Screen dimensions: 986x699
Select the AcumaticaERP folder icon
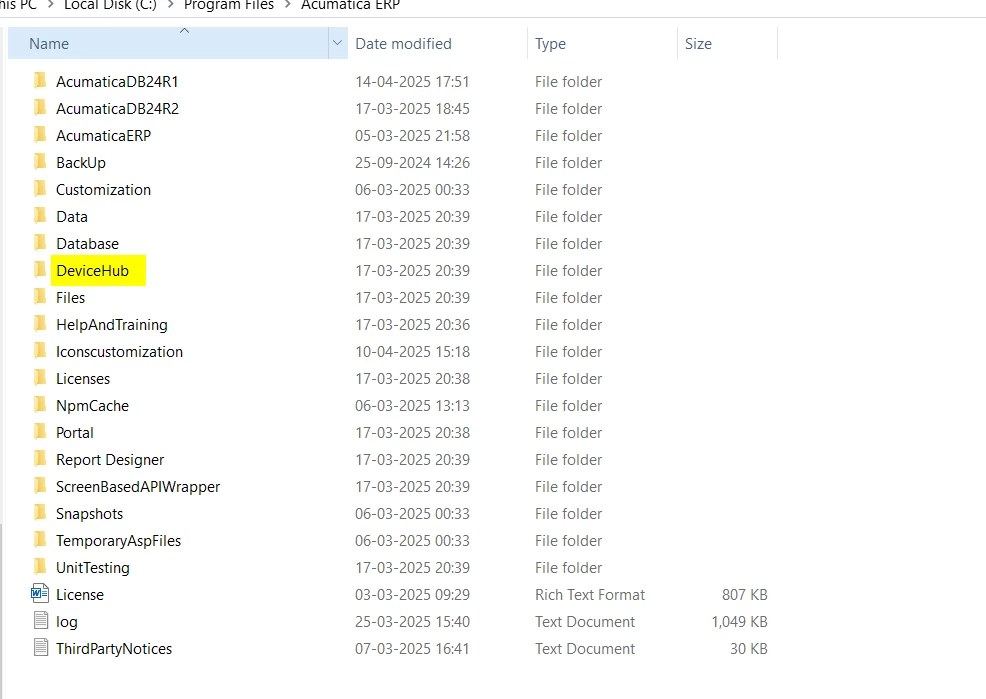click(x=40, y=135)
